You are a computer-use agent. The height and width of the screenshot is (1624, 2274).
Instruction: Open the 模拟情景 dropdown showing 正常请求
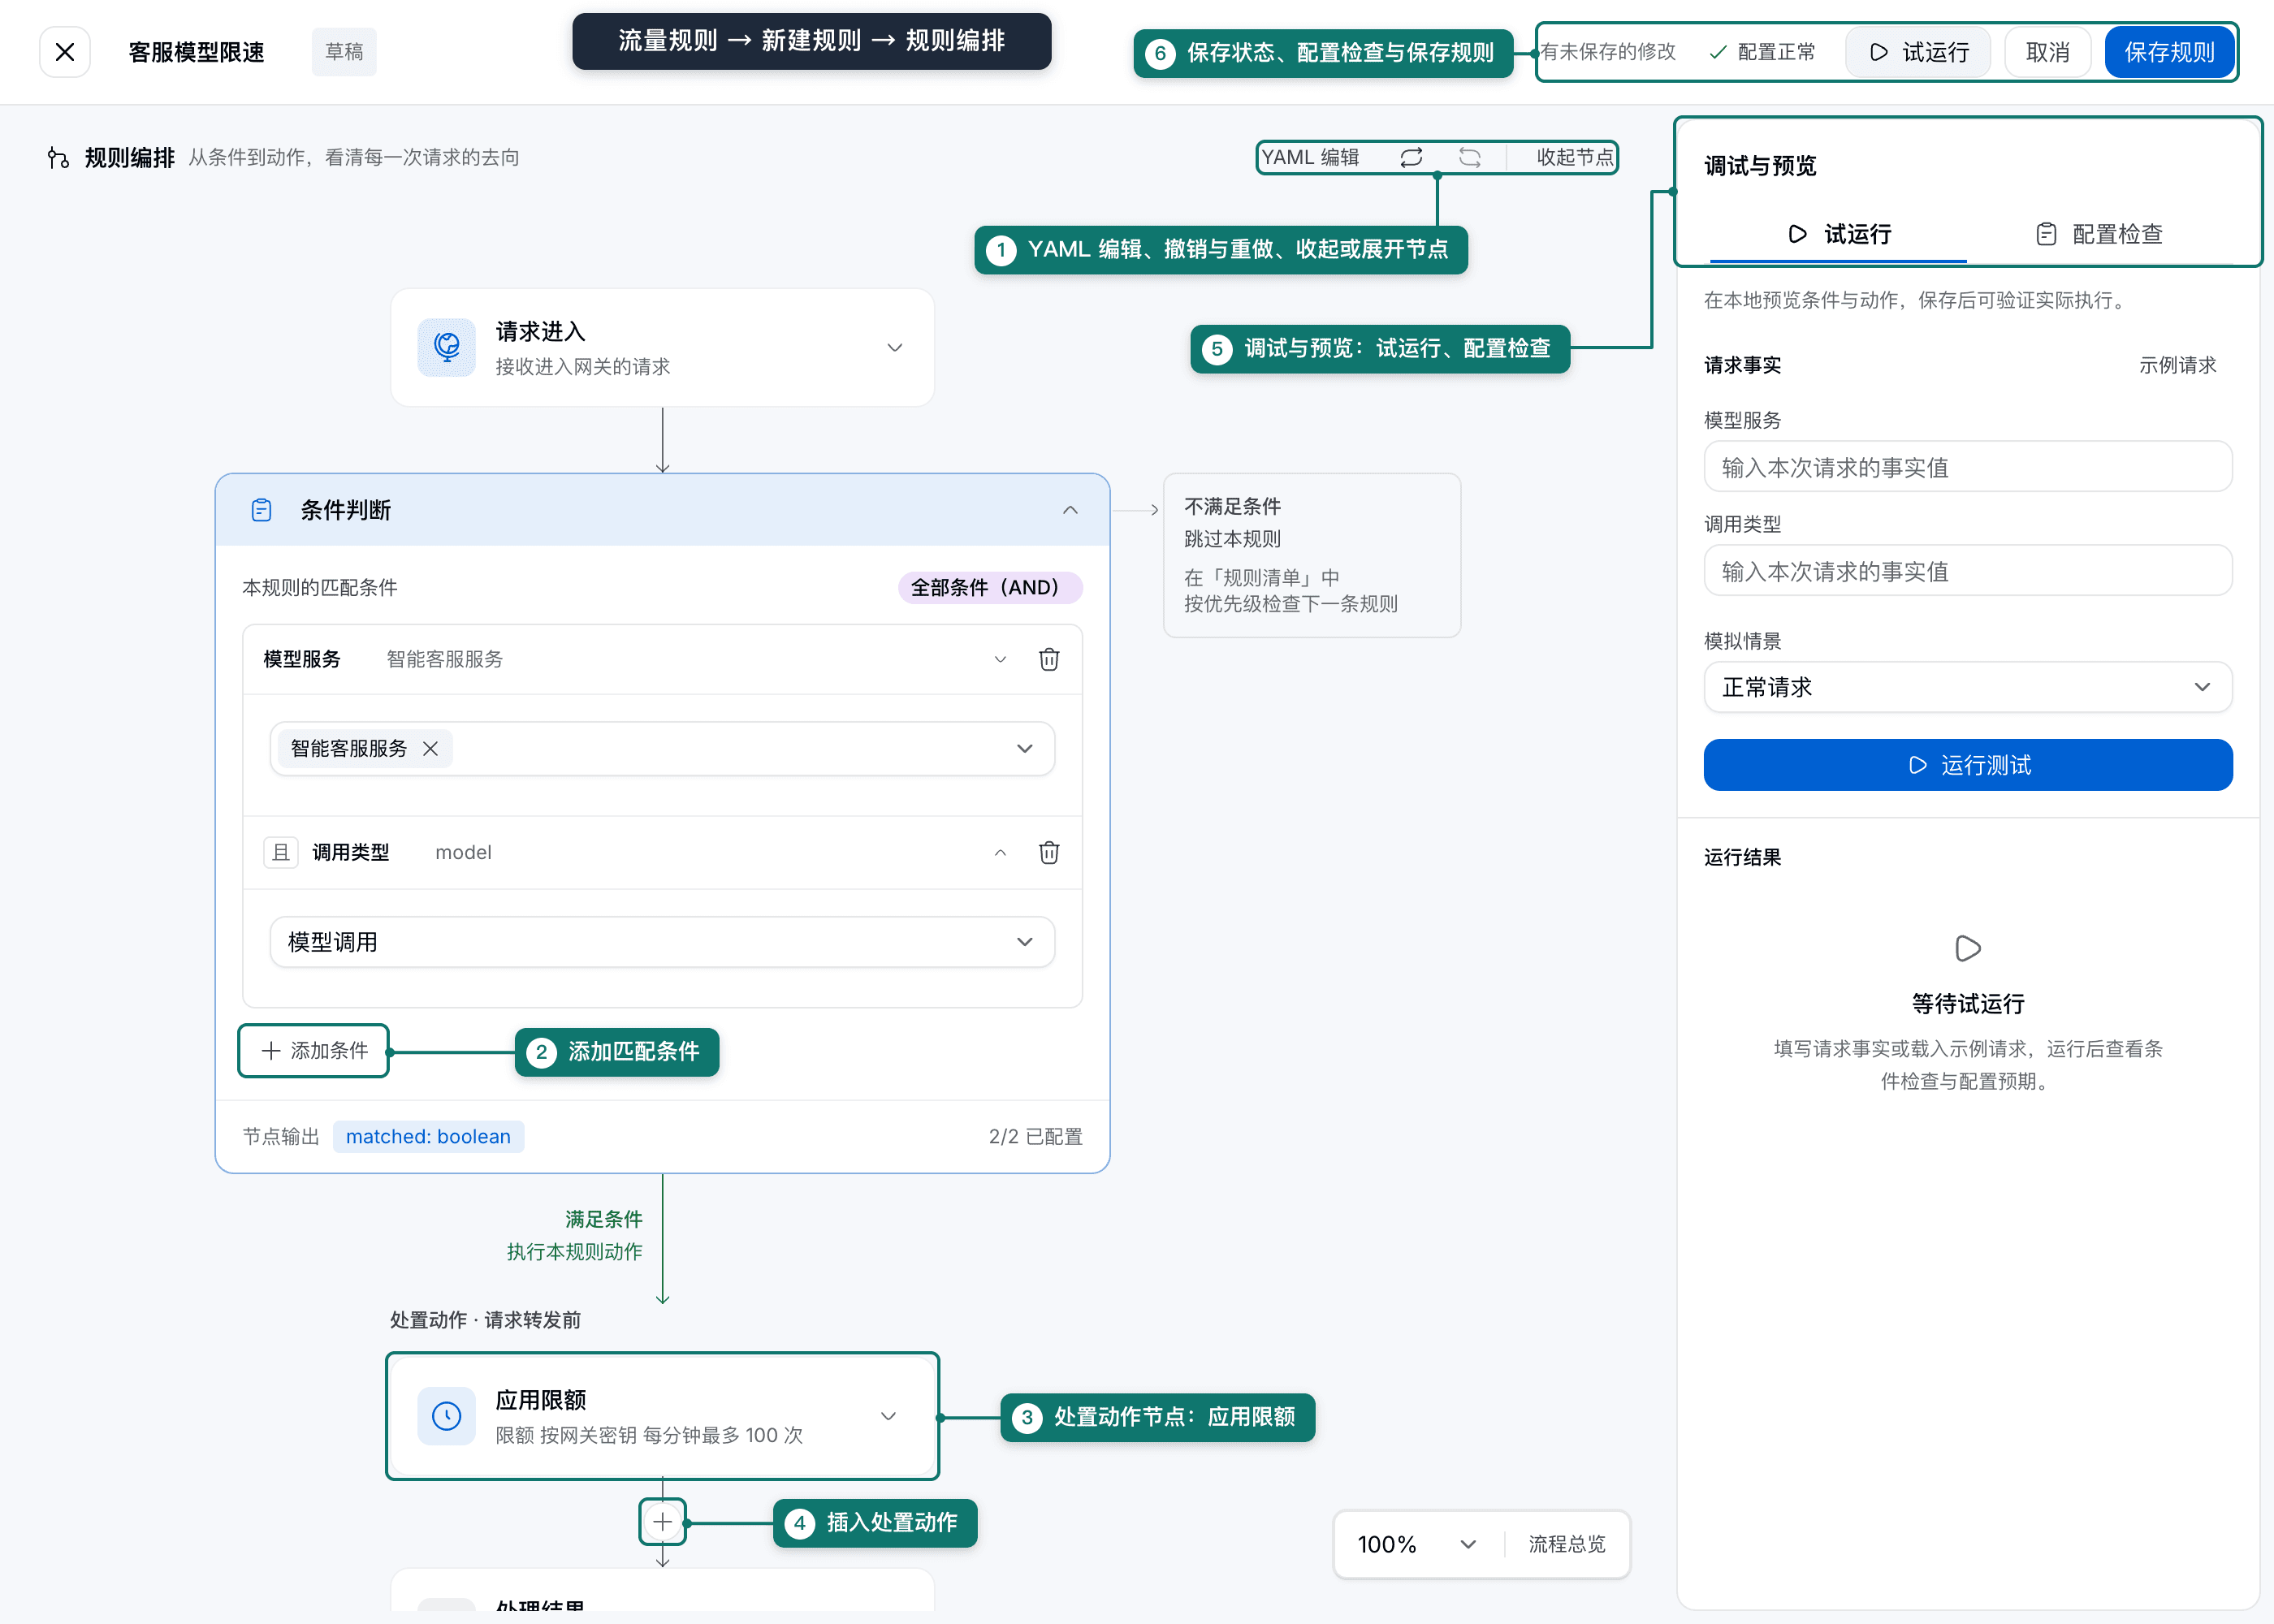pyautogui.click(x=1967, y=687)
